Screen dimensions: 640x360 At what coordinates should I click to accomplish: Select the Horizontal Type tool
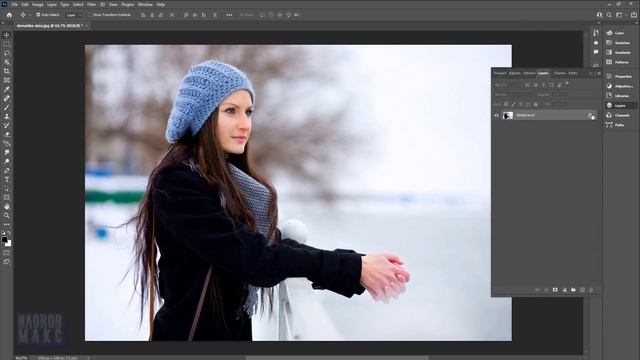[7, 180]
